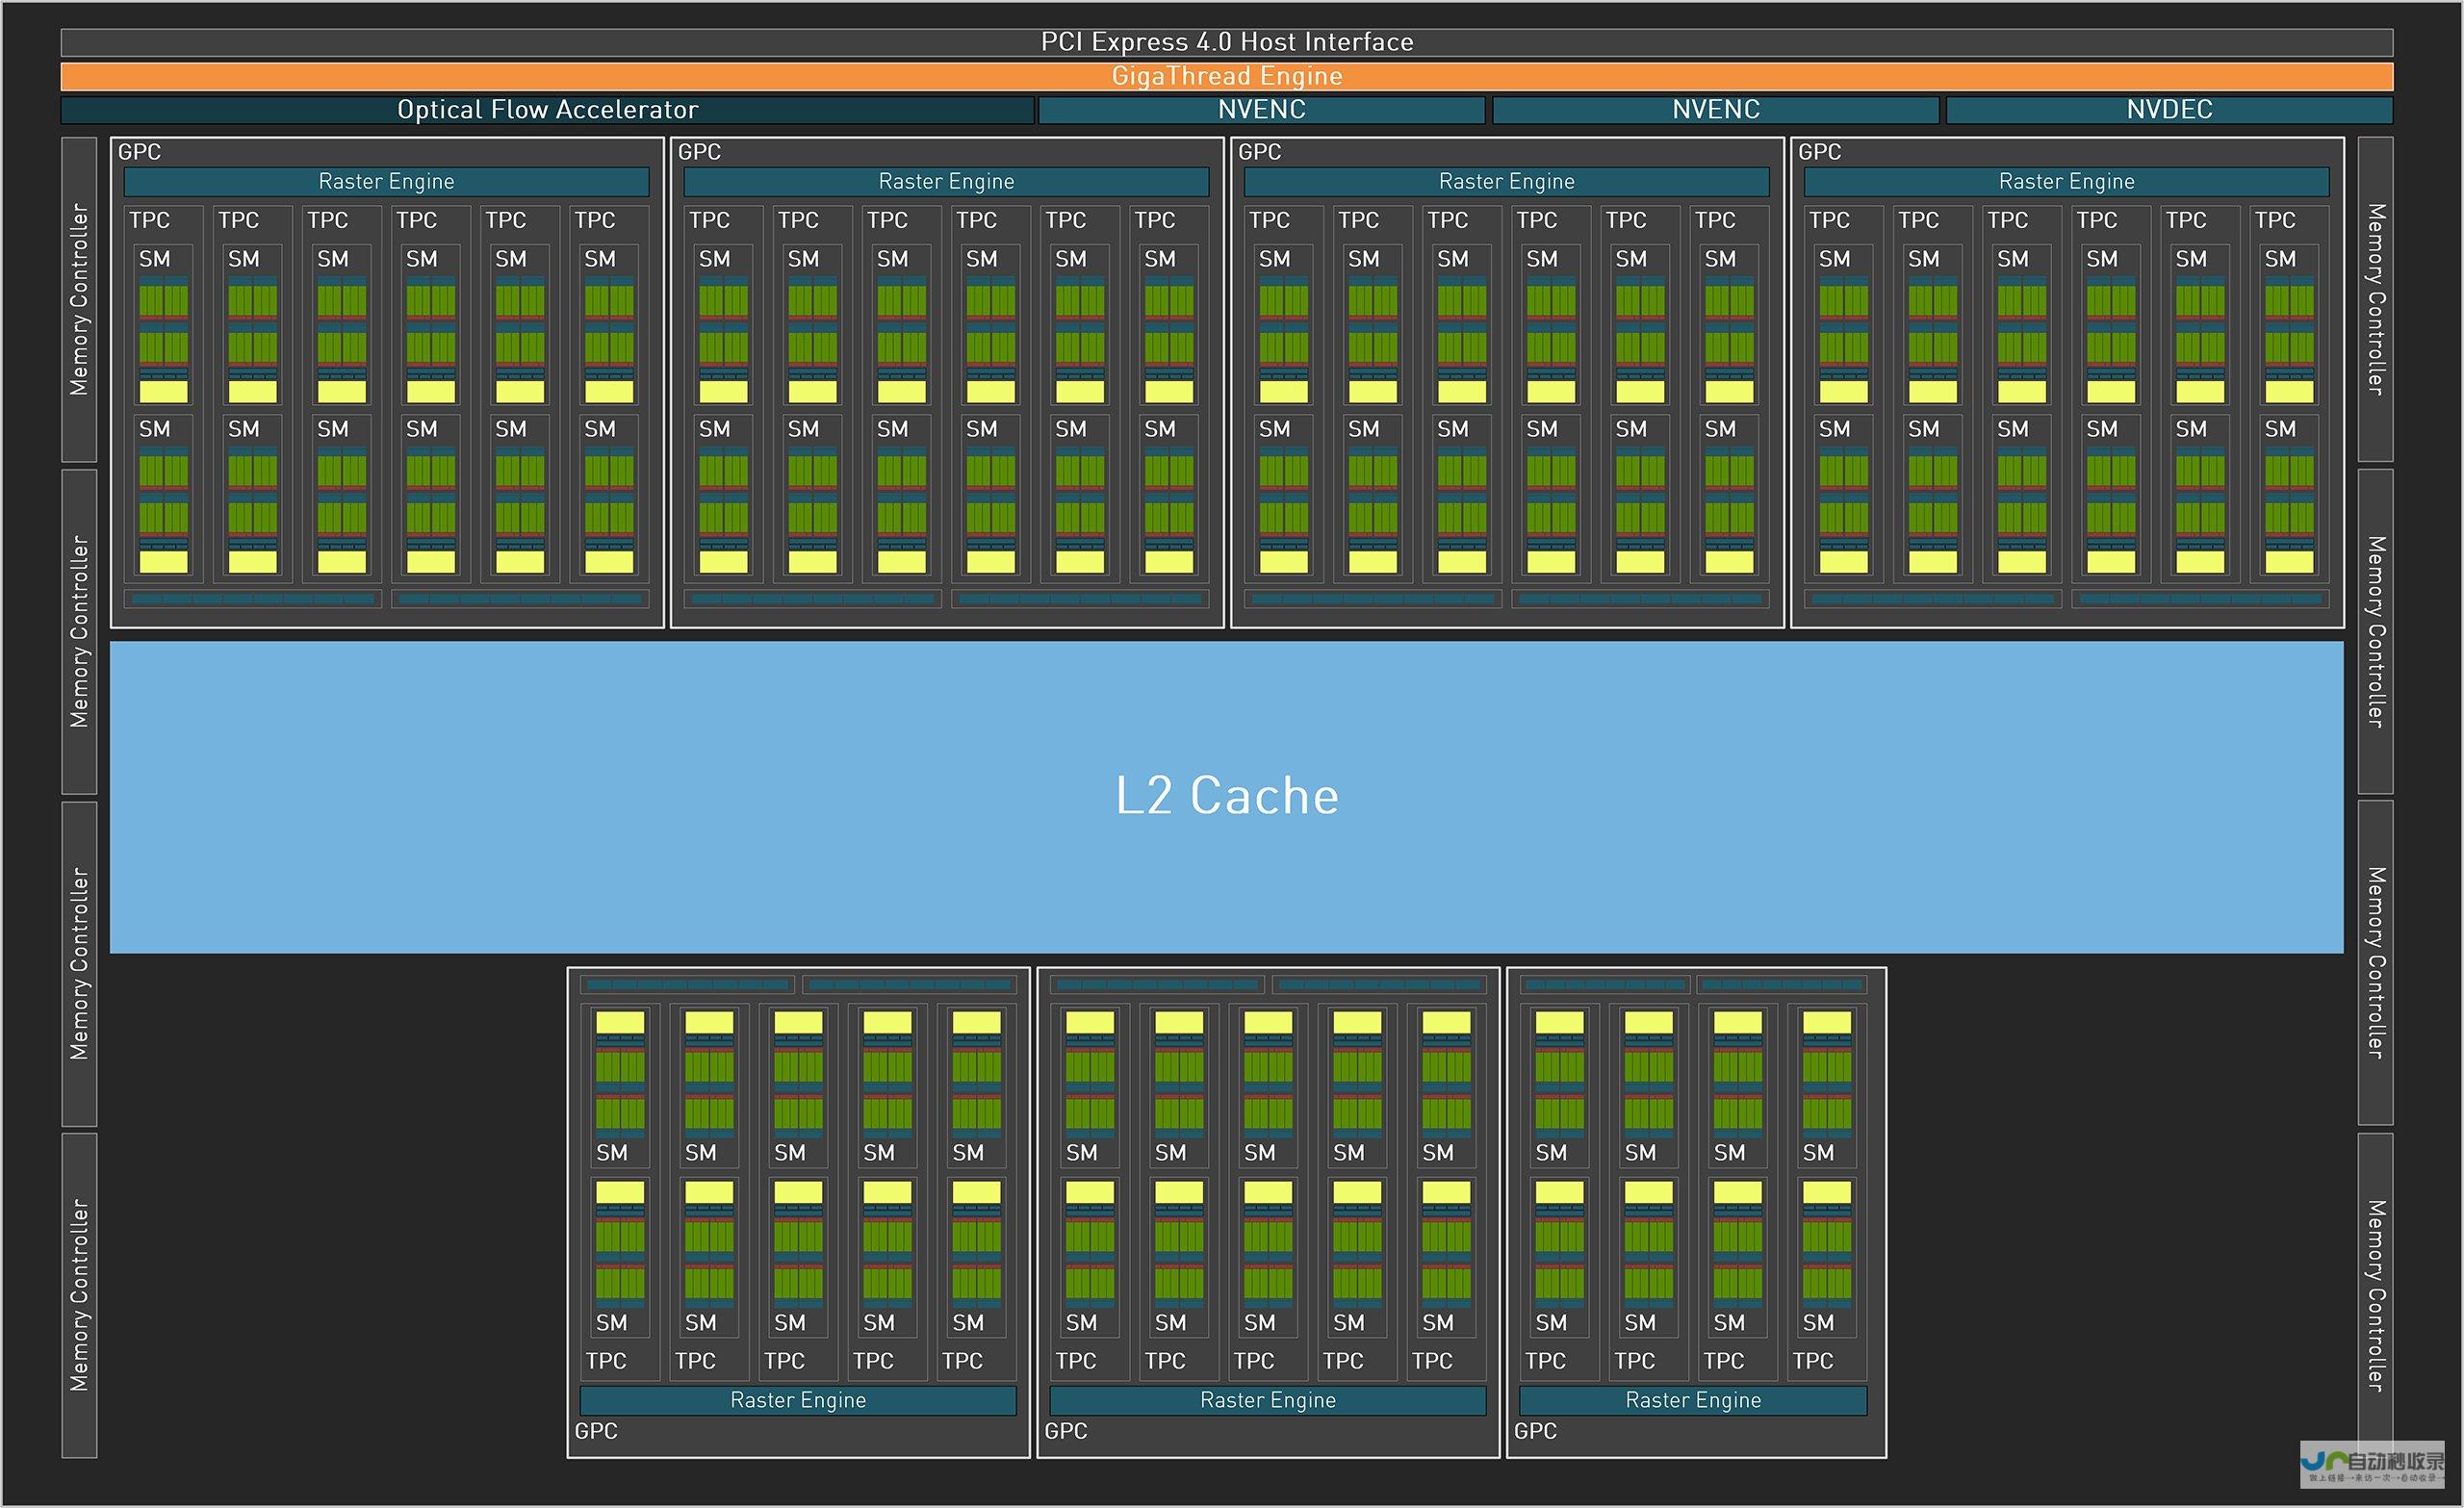The height and width of the screenshot is (1508, 2464).
Task: Click Raster Engine in the top-left GPC
Action: point(386,181)
